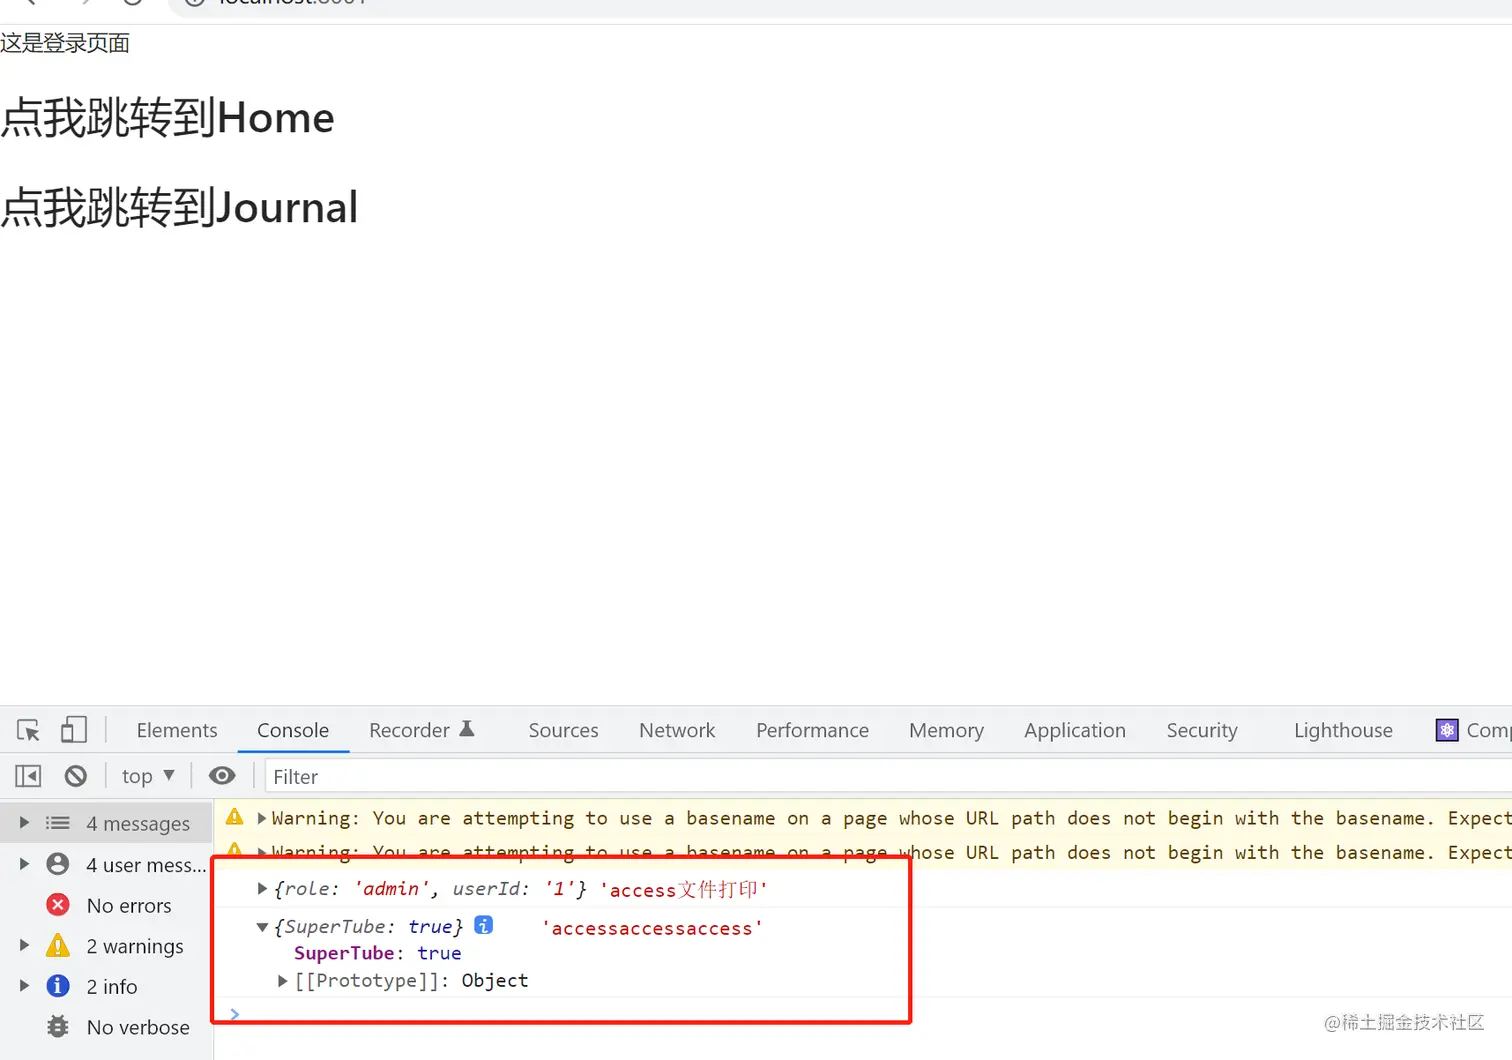
Task: Select the 'No errors' sidebar row
Action: [x=106, y=905]
